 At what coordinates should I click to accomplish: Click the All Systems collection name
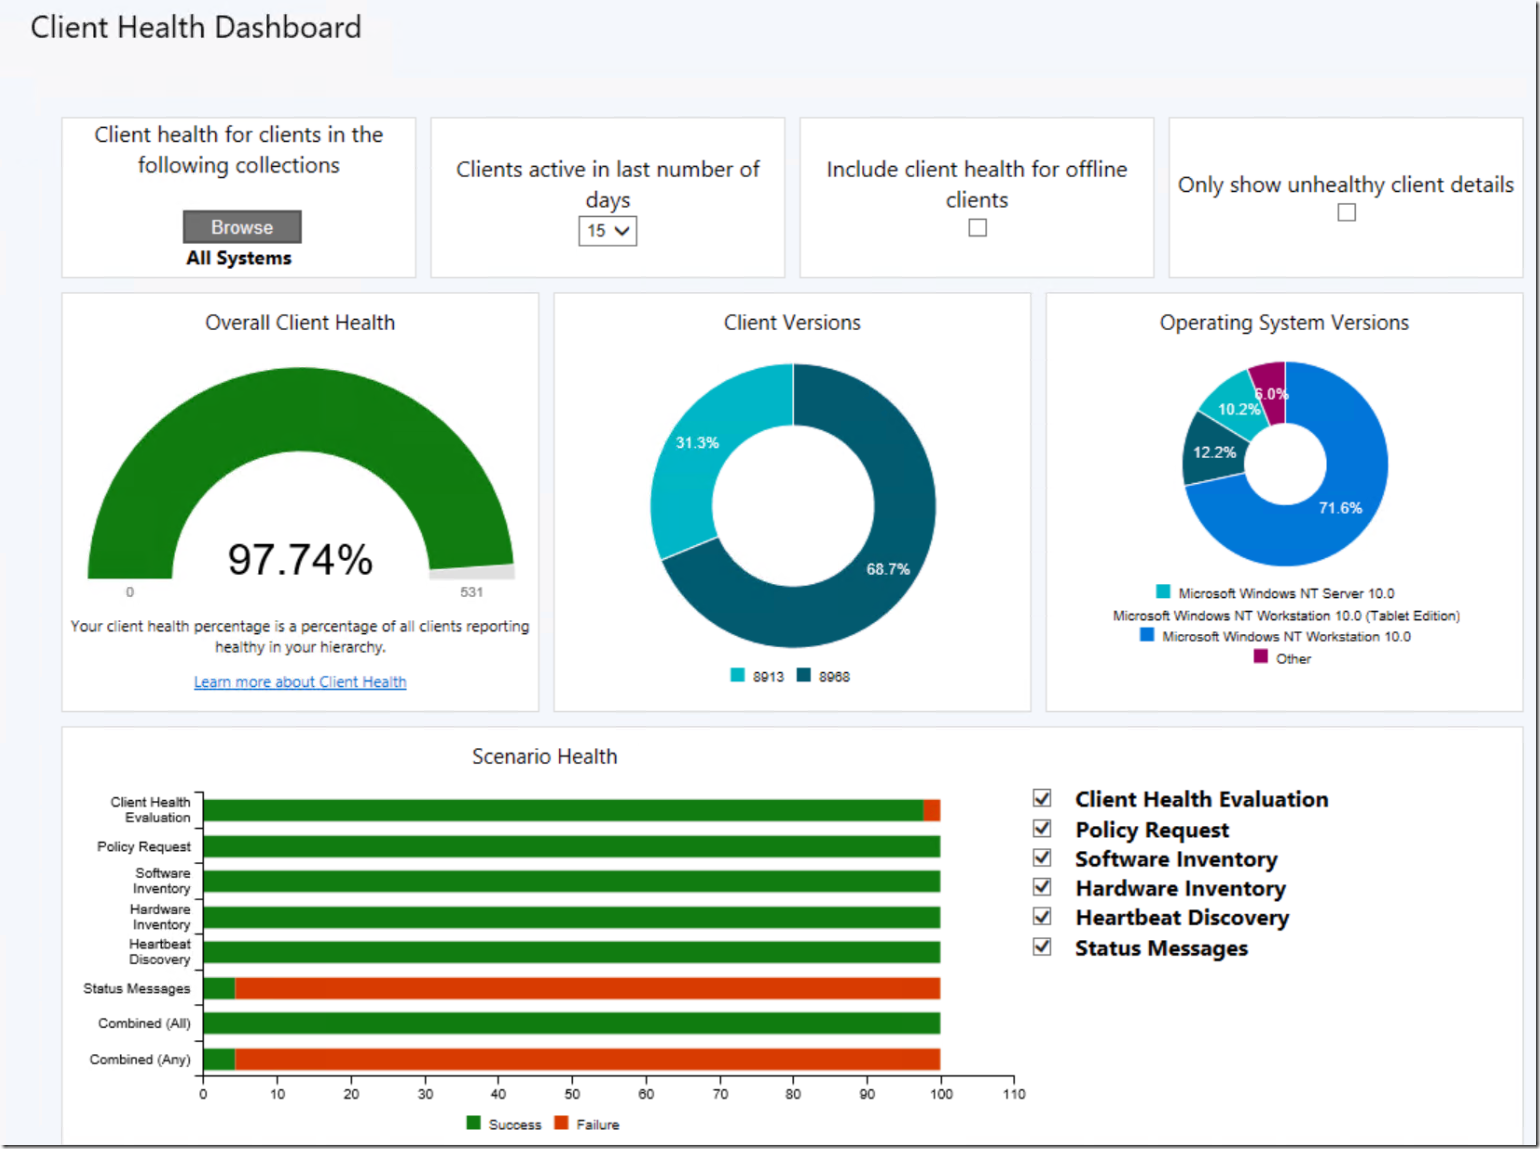(239, 258)
